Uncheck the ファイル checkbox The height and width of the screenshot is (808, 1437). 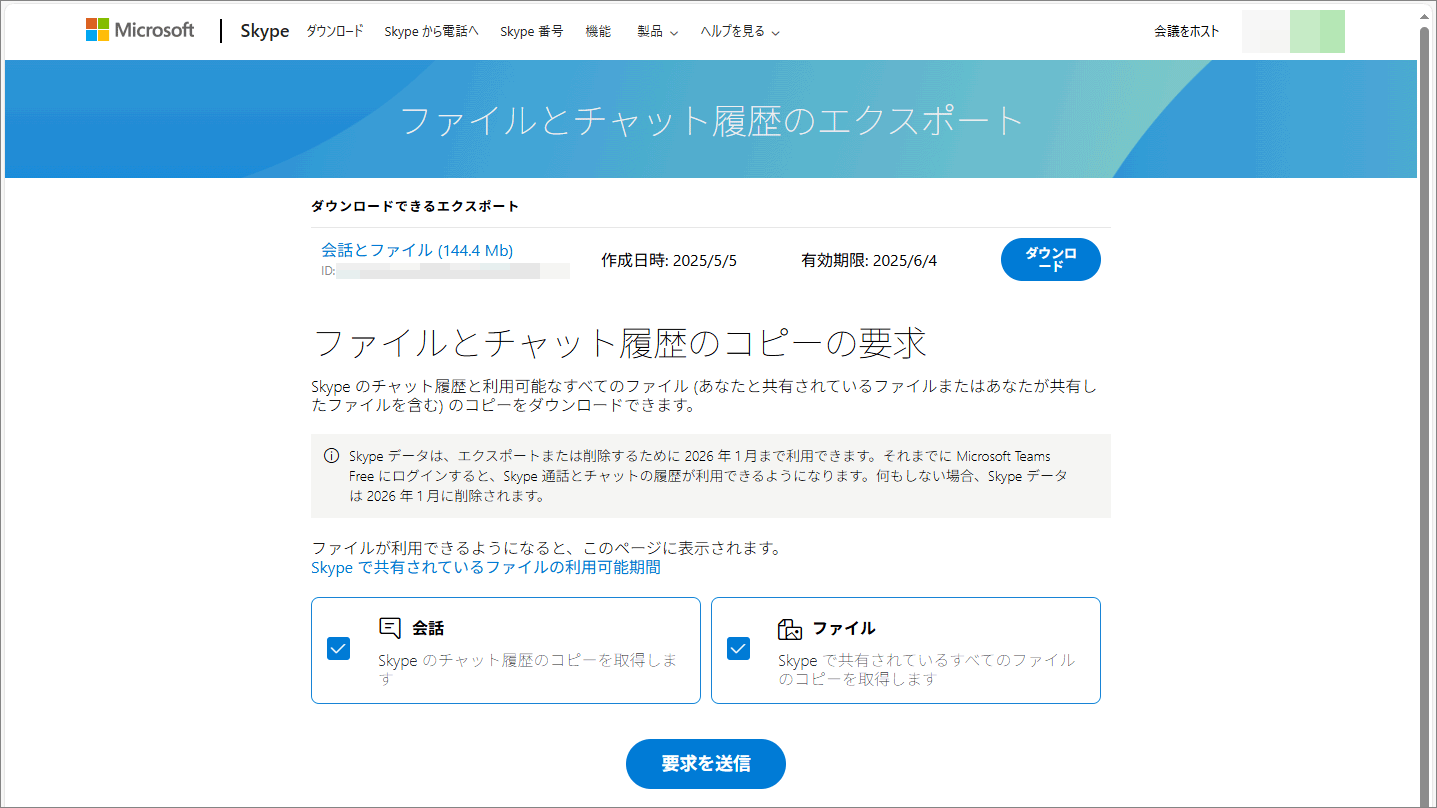pyautogui.click(x=738, y=649)
